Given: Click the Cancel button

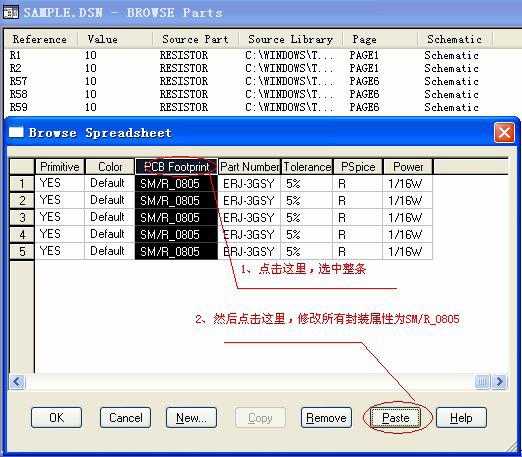Looking at the screenshot, I should (x=125, y=417).
